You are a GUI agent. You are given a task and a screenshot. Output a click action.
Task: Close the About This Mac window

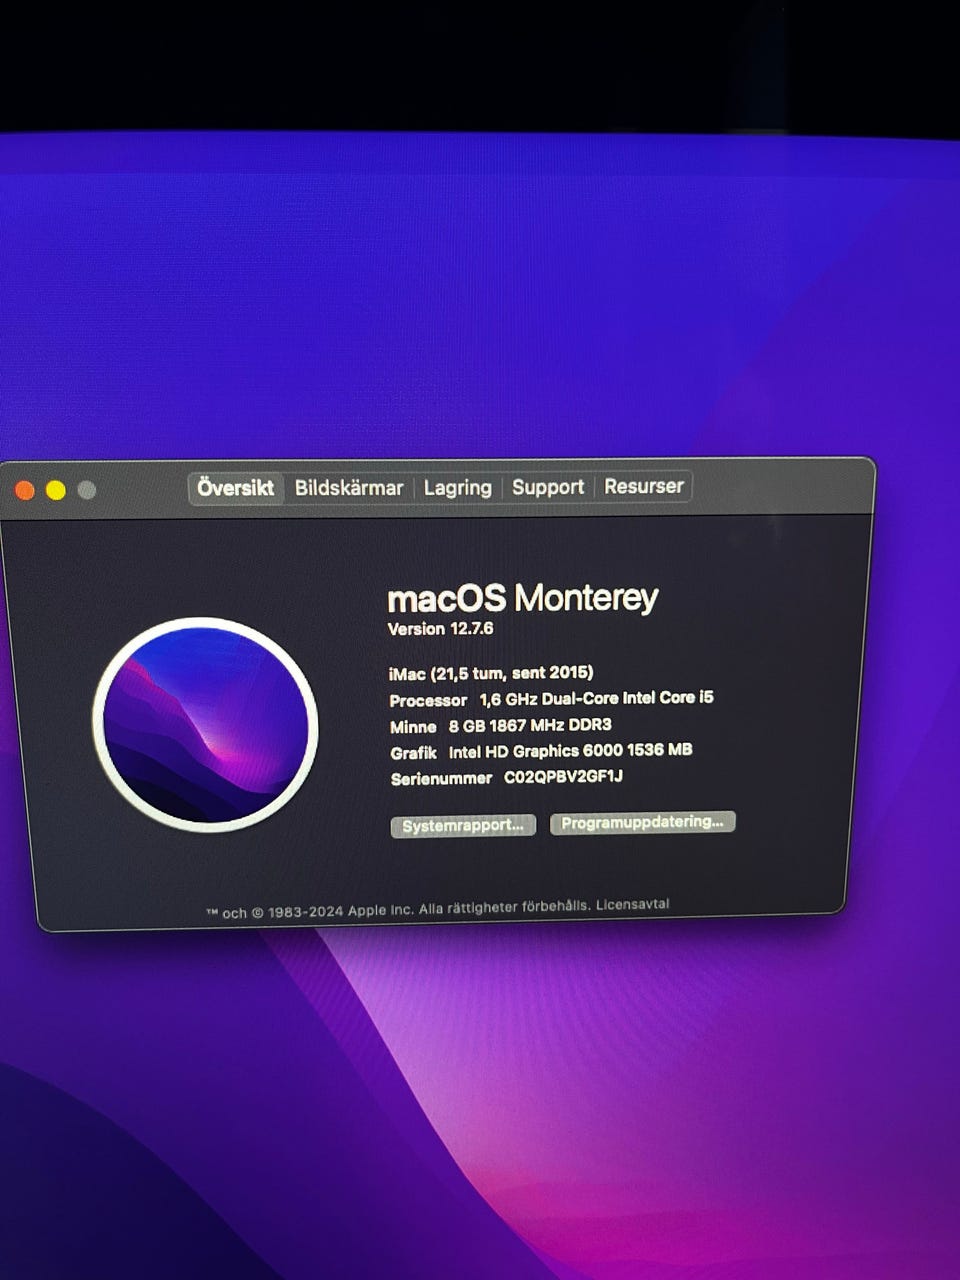tap(25, 490)
